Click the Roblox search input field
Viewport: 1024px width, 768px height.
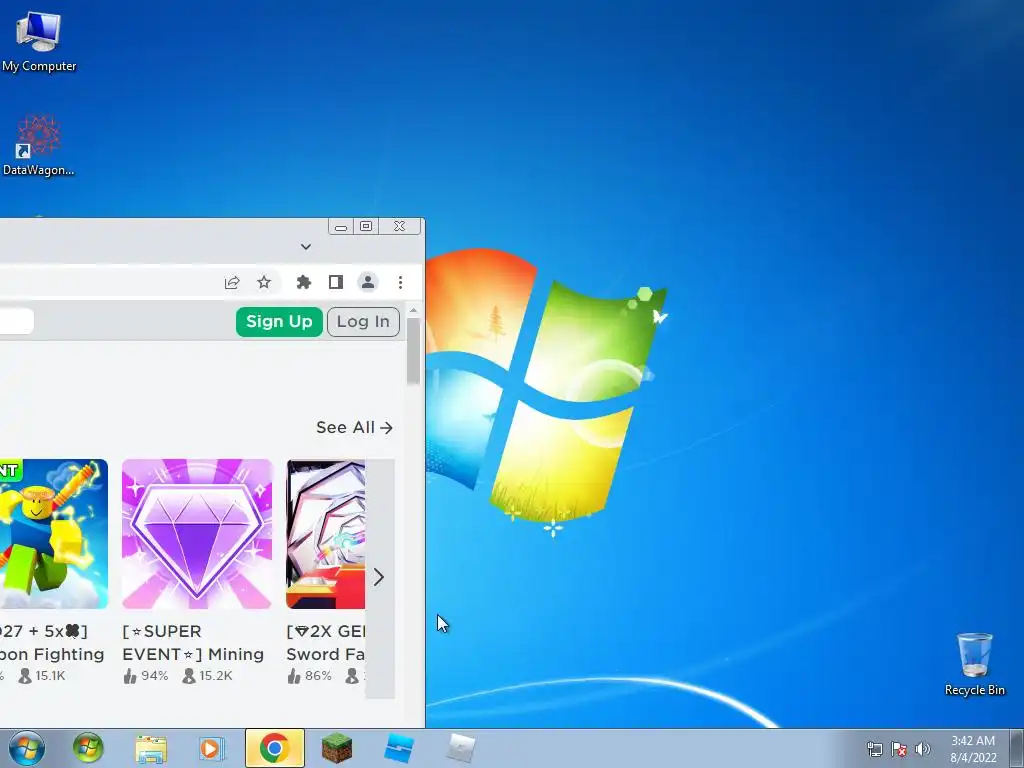(16, 321)
